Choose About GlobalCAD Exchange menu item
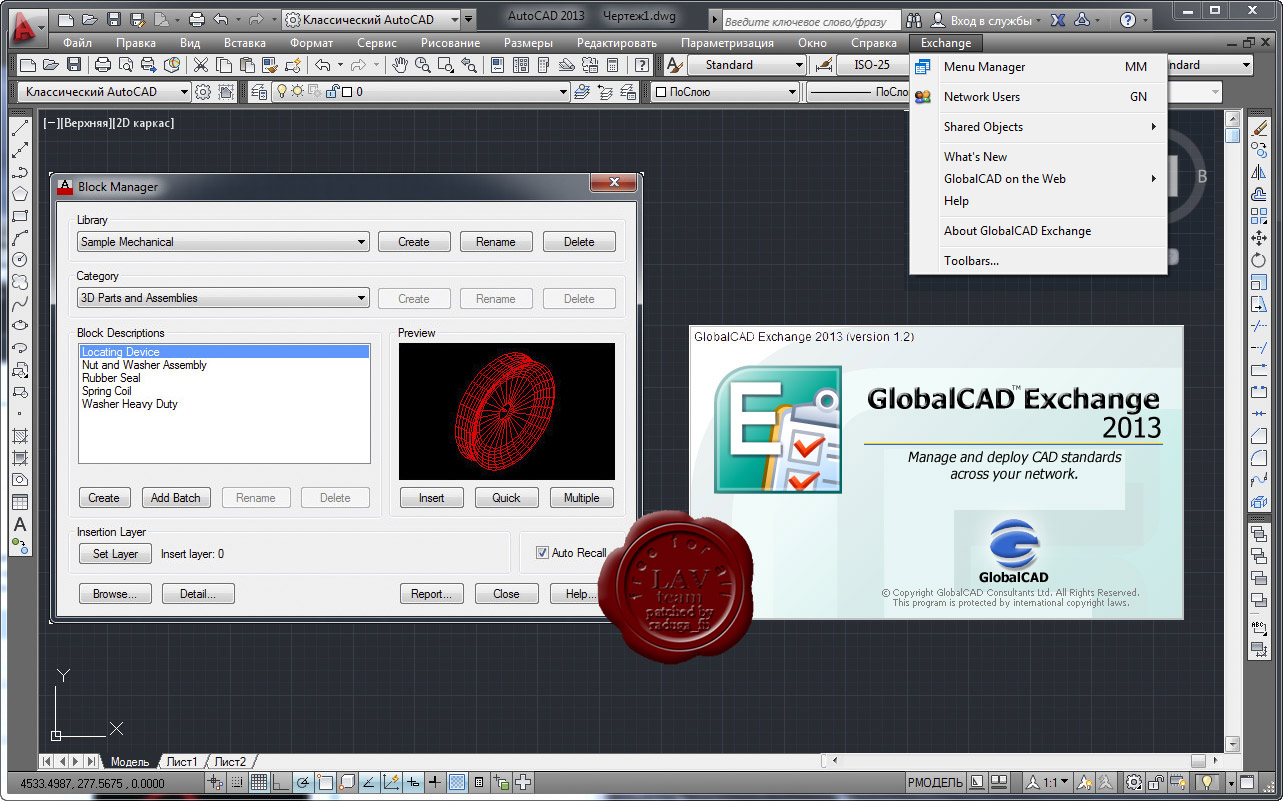 tap(1038, 231)
